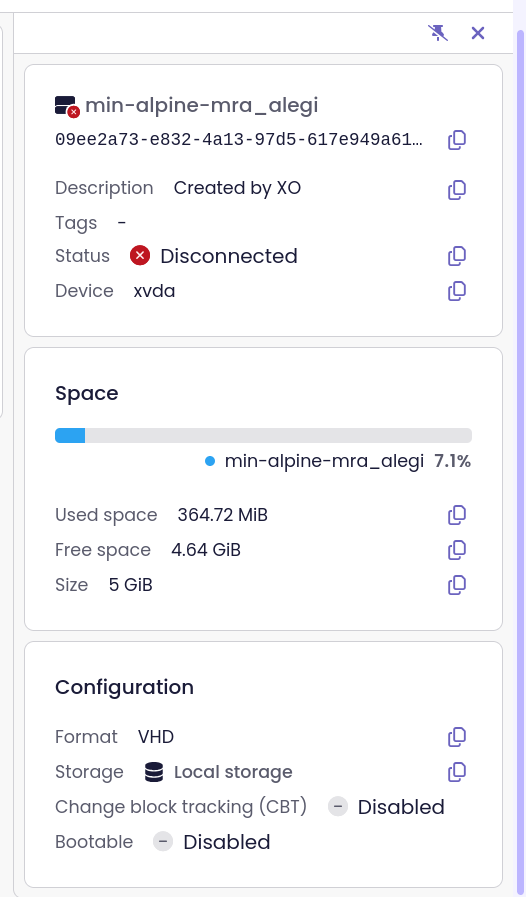The image size is (526, 897).
Task: Click the Bootable Disabled indicator
Action: point(212,842)
